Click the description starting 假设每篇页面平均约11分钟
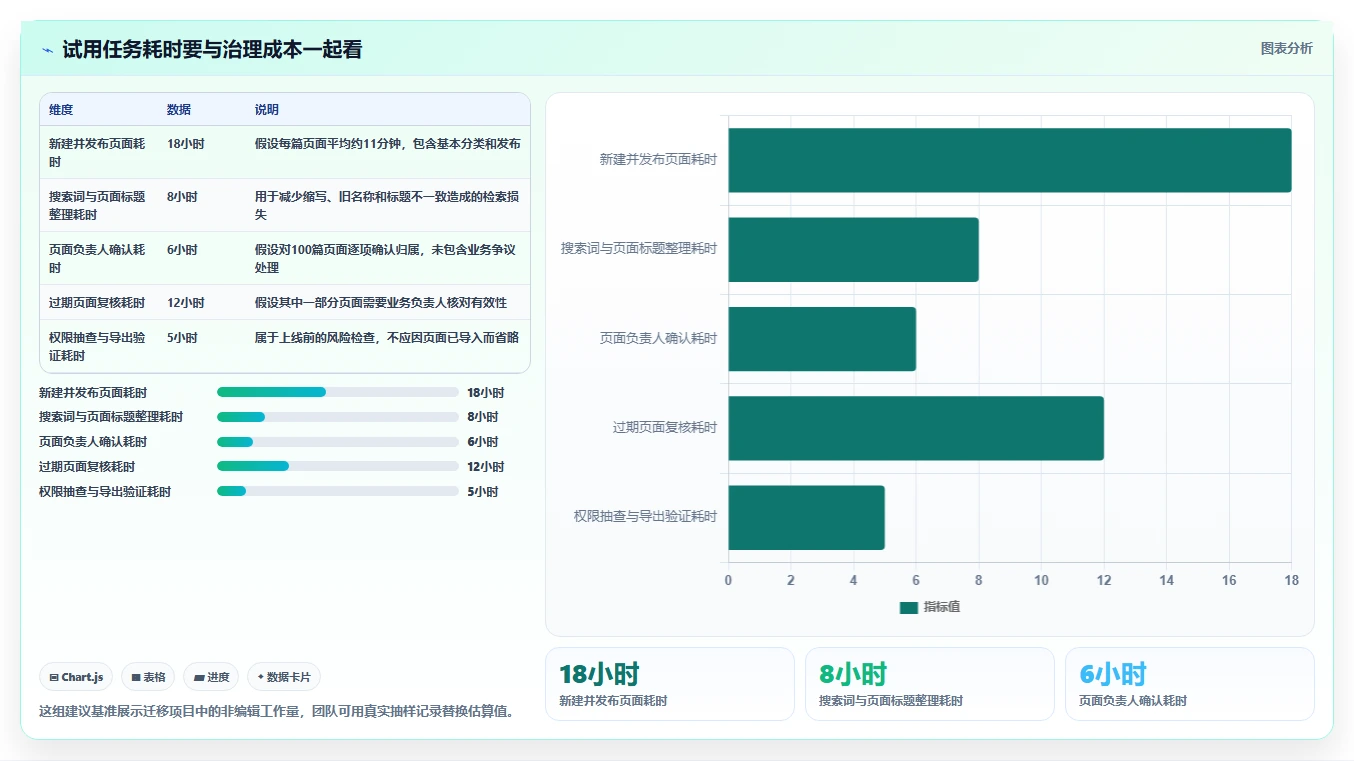1354x761 pixels. 388,144
